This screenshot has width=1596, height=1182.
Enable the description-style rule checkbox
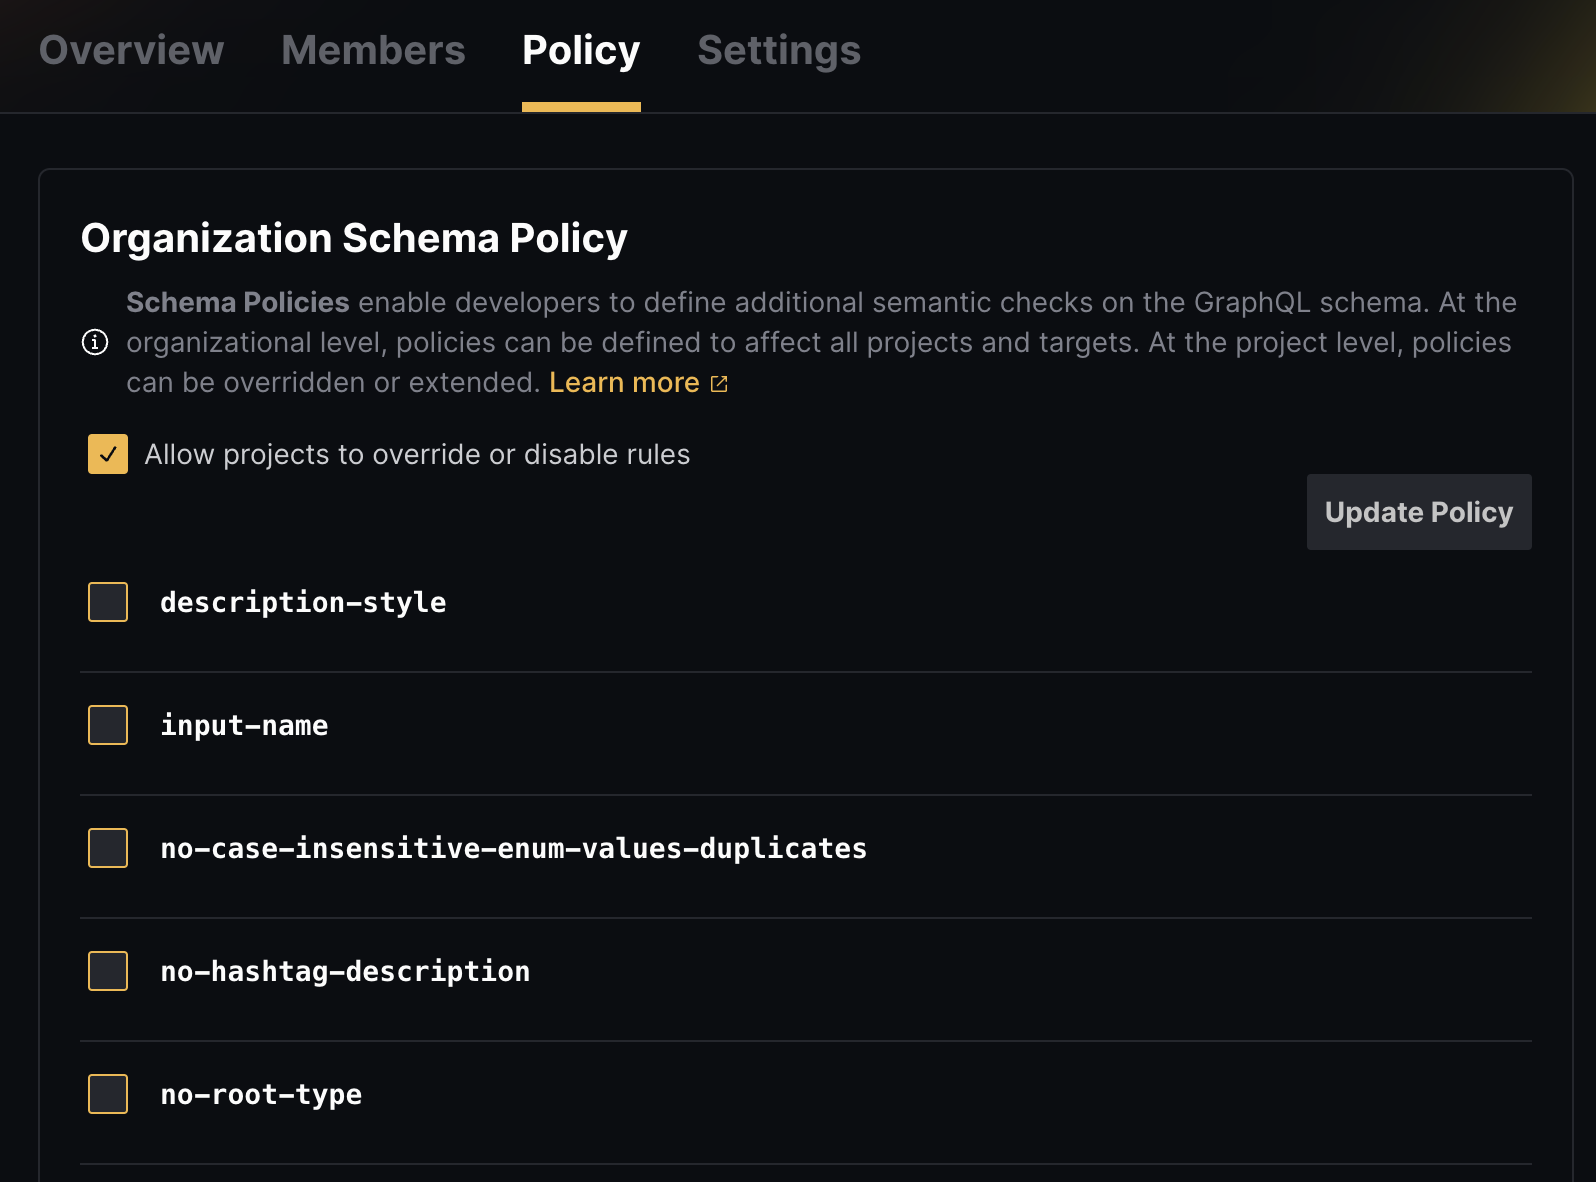108,602
